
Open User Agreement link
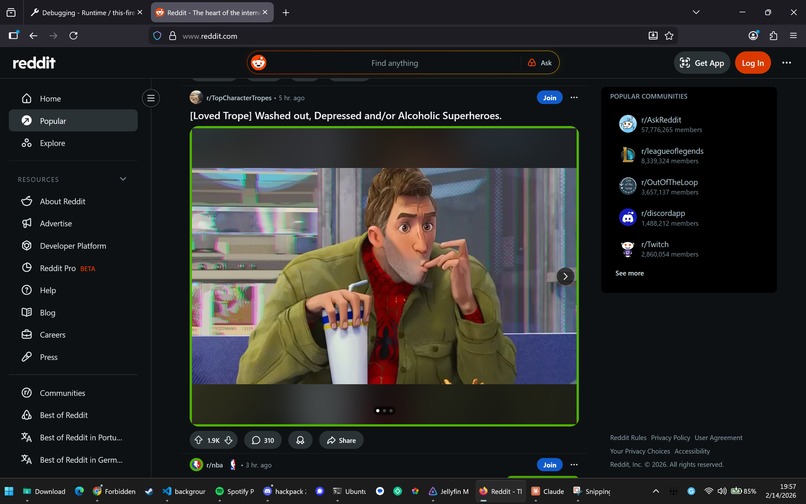point(718,438)
